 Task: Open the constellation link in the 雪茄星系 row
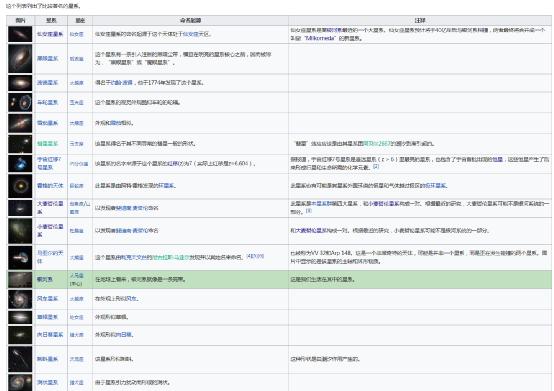tap(76, 123)
